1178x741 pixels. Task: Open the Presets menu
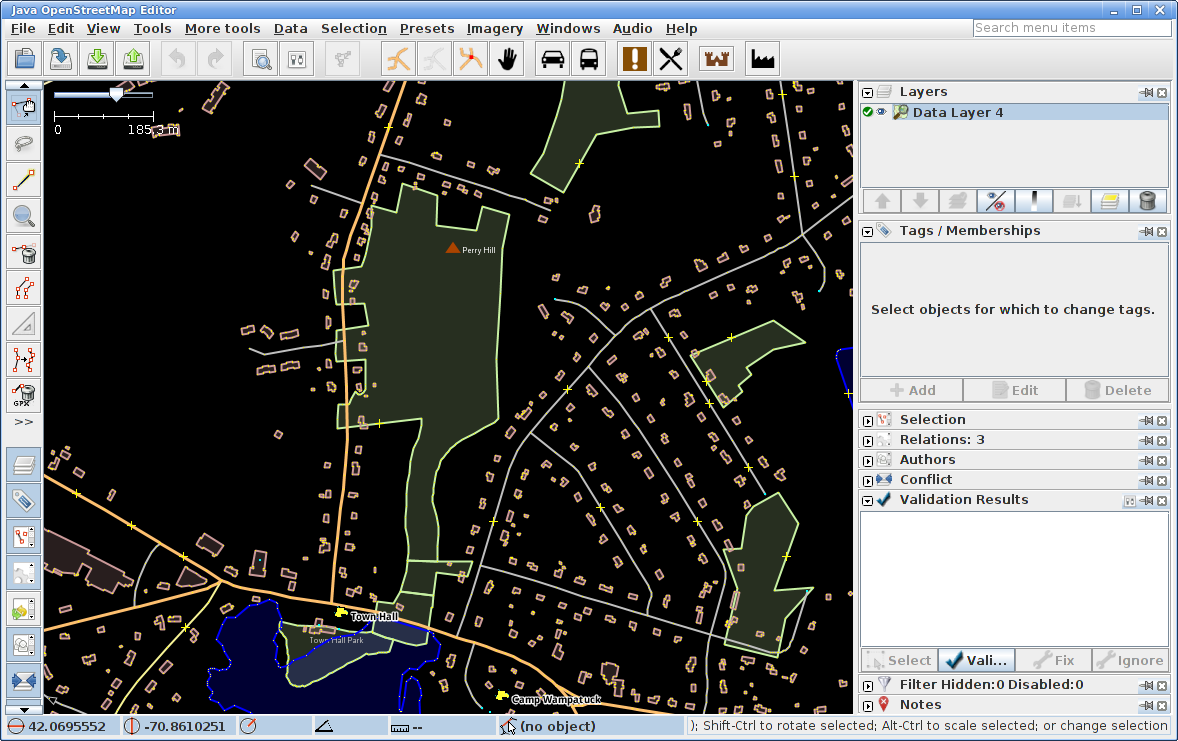coord(426,29)
